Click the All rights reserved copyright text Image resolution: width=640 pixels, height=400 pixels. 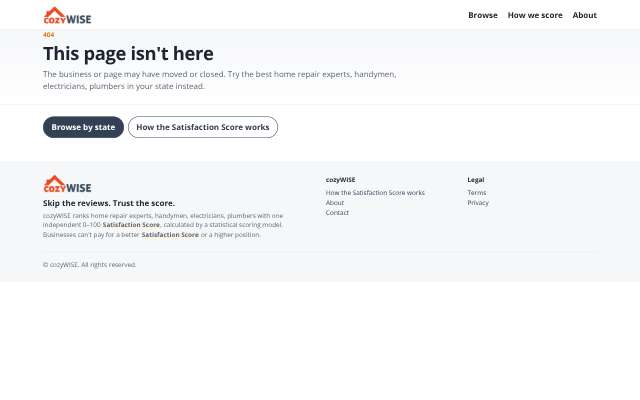89,264
